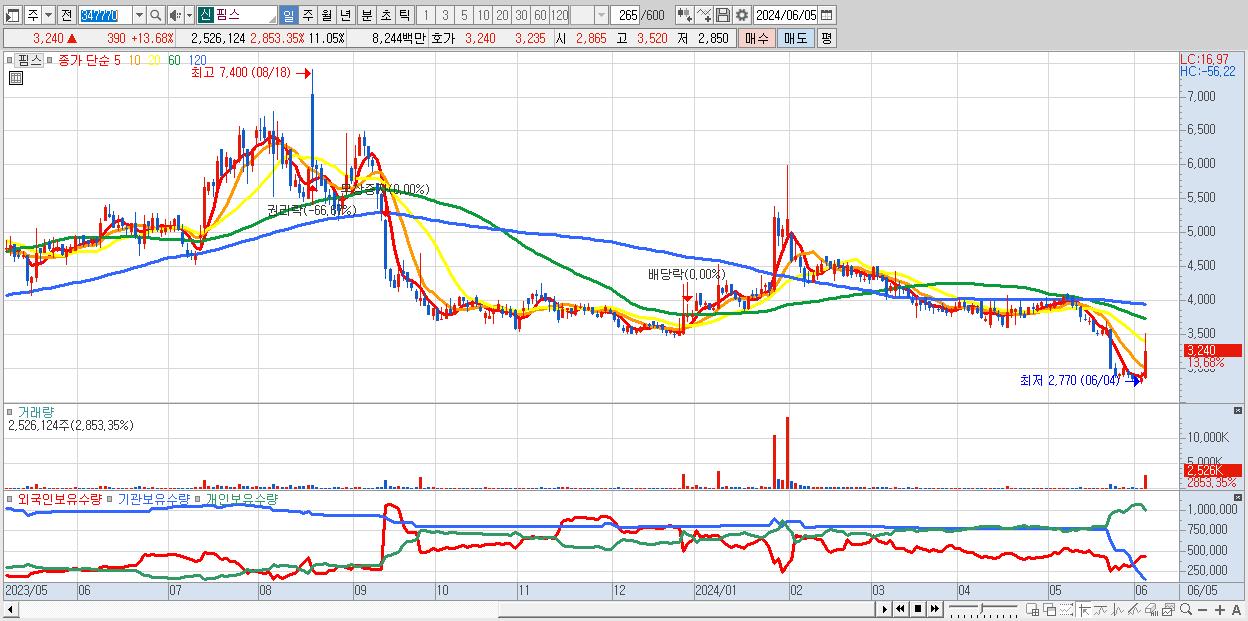Click the wave line analysis icon
This screenshot has height=621, width=1248.
(1118, 609)
